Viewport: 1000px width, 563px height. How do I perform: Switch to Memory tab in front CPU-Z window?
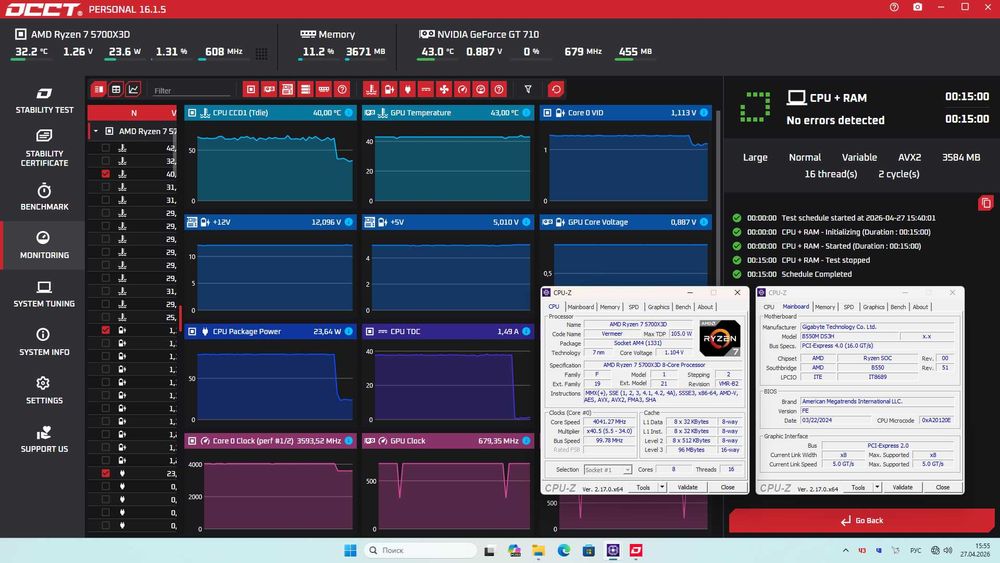tap(609, 307)
